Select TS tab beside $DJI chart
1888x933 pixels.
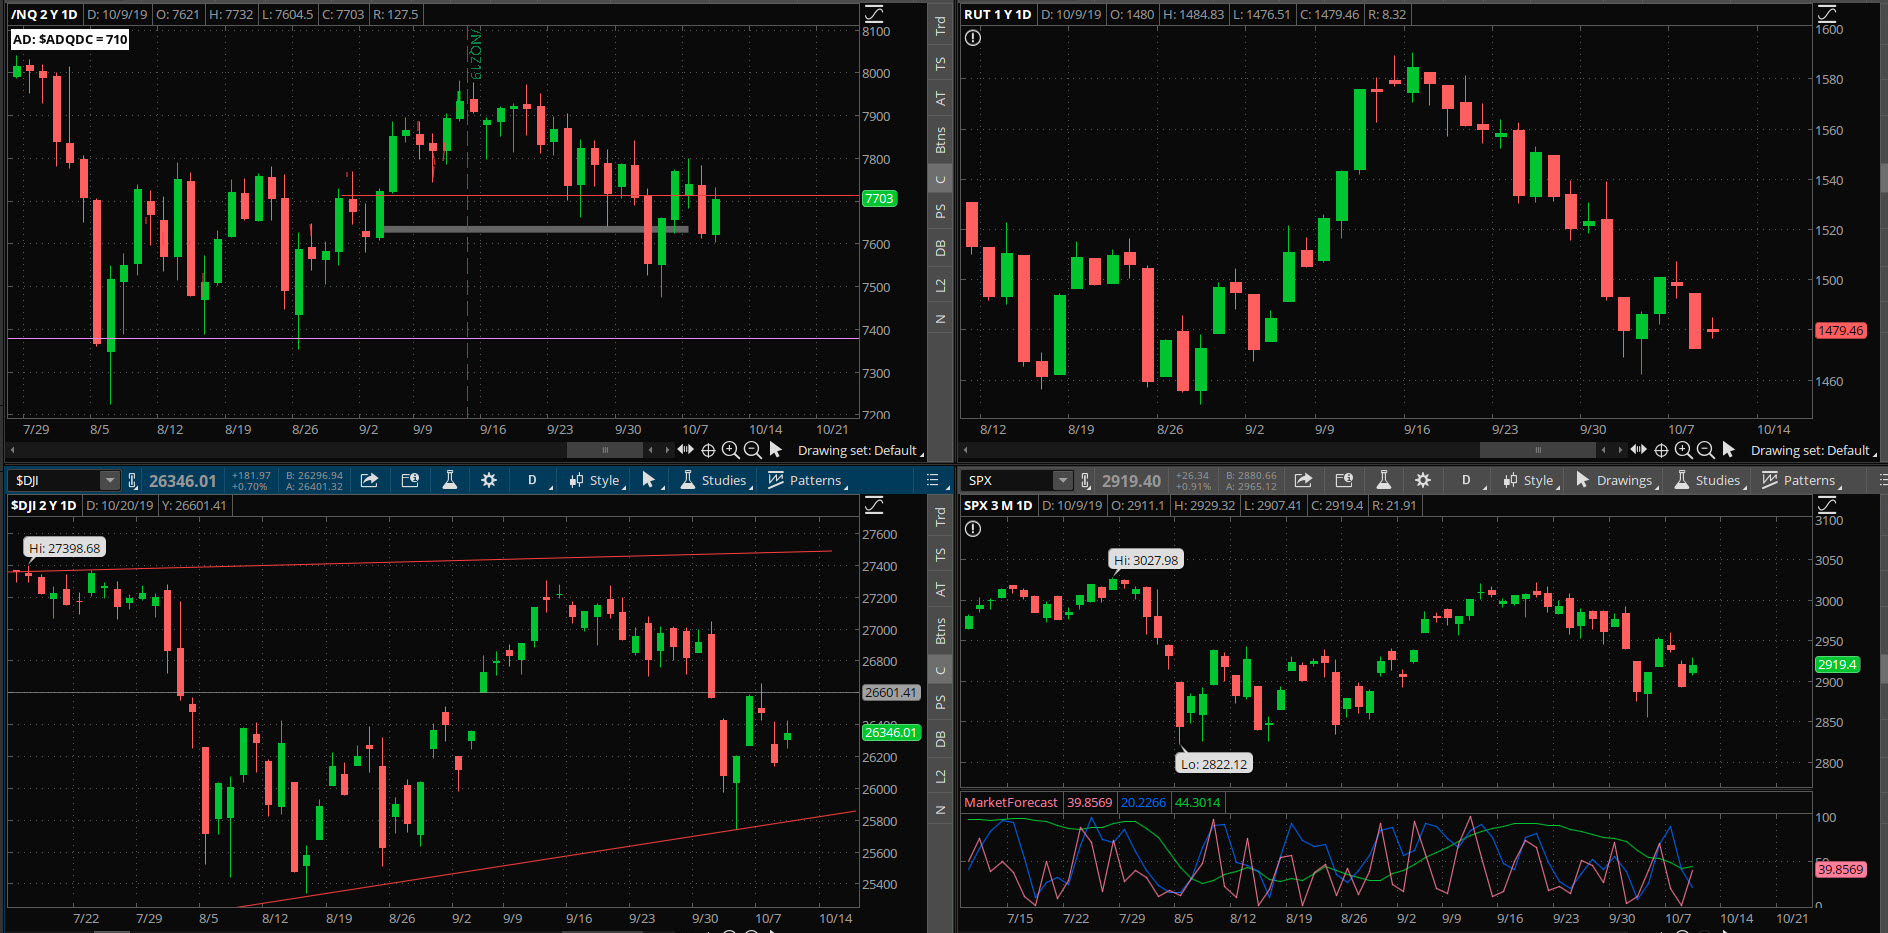tap(940, 554)
